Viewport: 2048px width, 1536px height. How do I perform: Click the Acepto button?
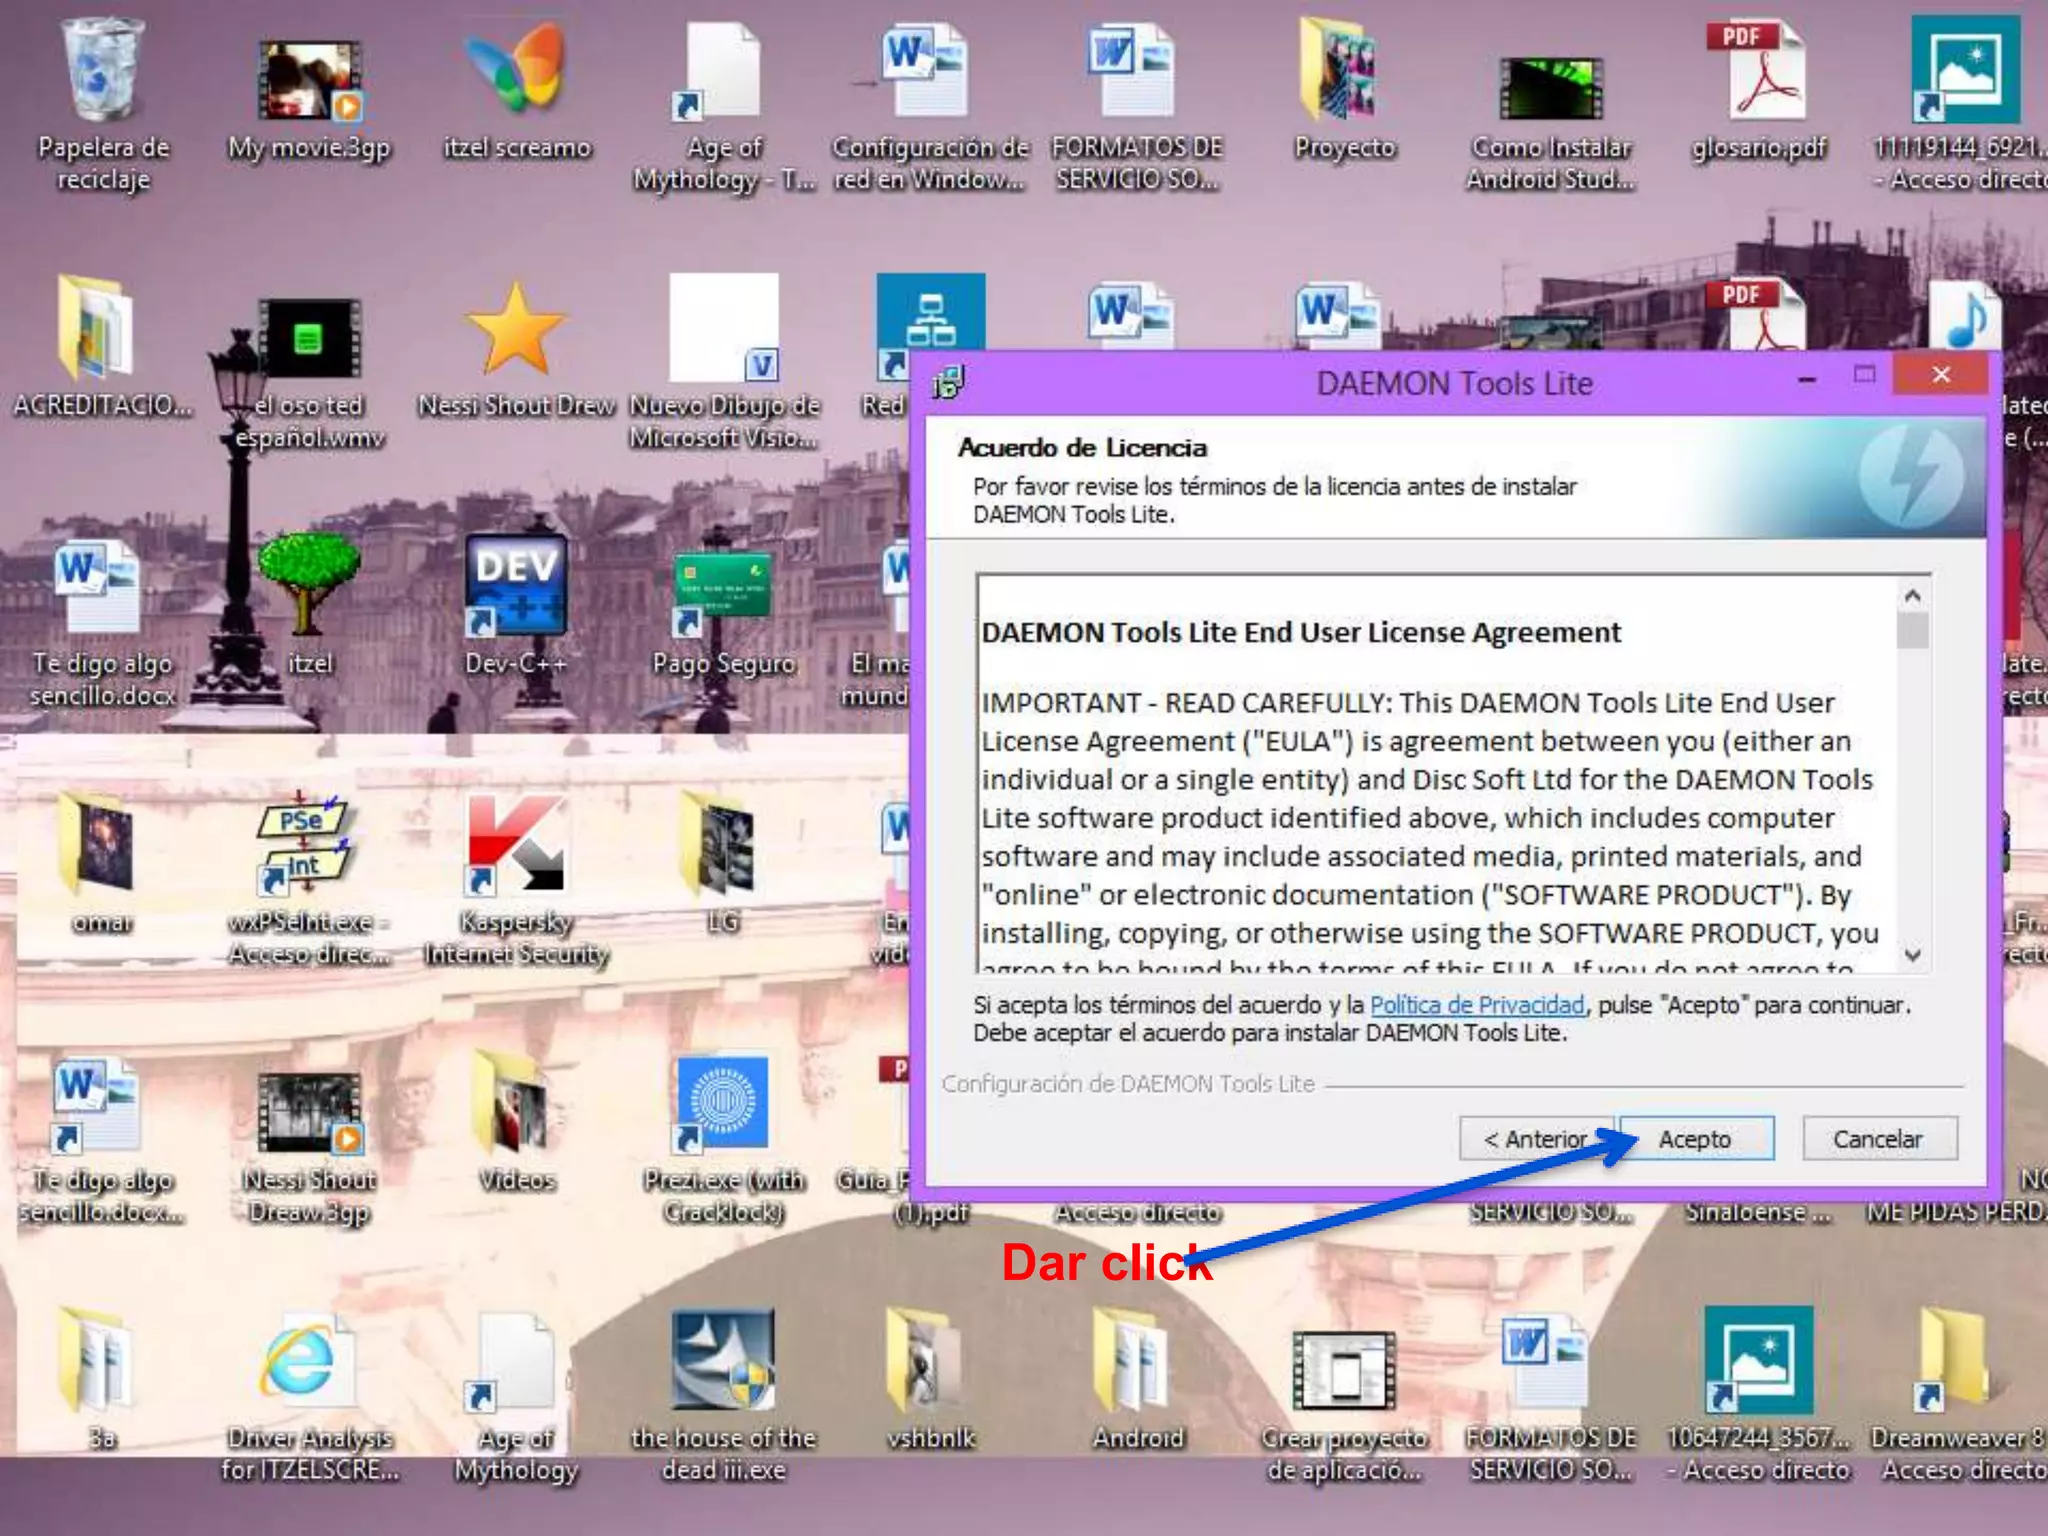point(1695,1139)
